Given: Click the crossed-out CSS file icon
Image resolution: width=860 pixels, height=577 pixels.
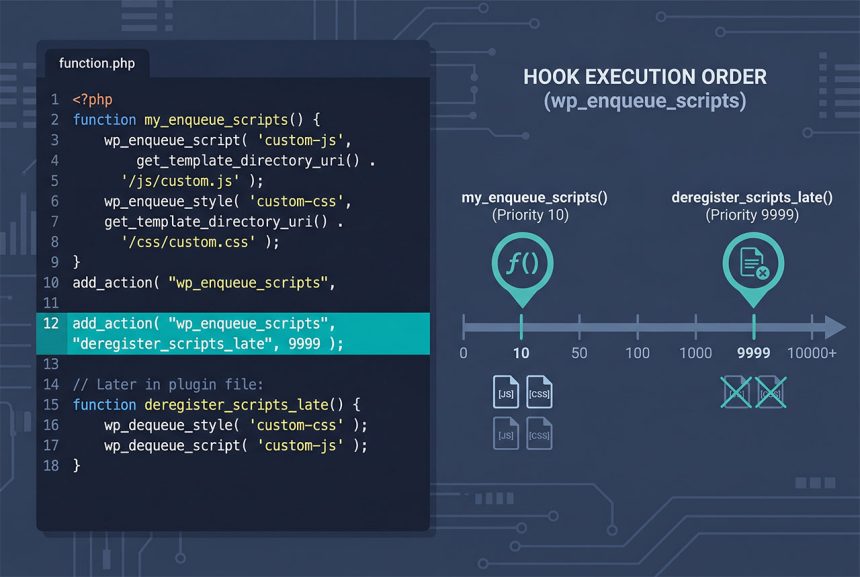Looking at the screenshot, I should tap(771, 392).
